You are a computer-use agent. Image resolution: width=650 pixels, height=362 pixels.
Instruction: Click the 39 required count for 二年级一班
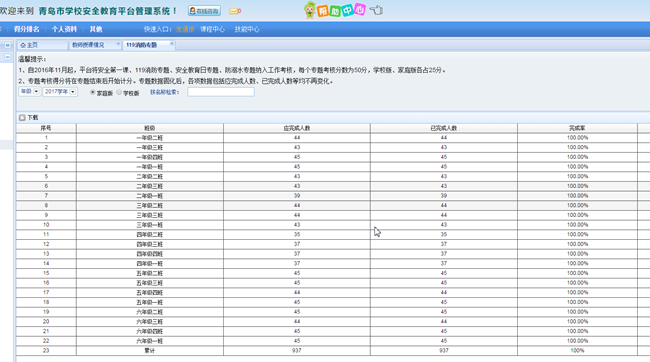pyautogui.click(x=297, y=196)
